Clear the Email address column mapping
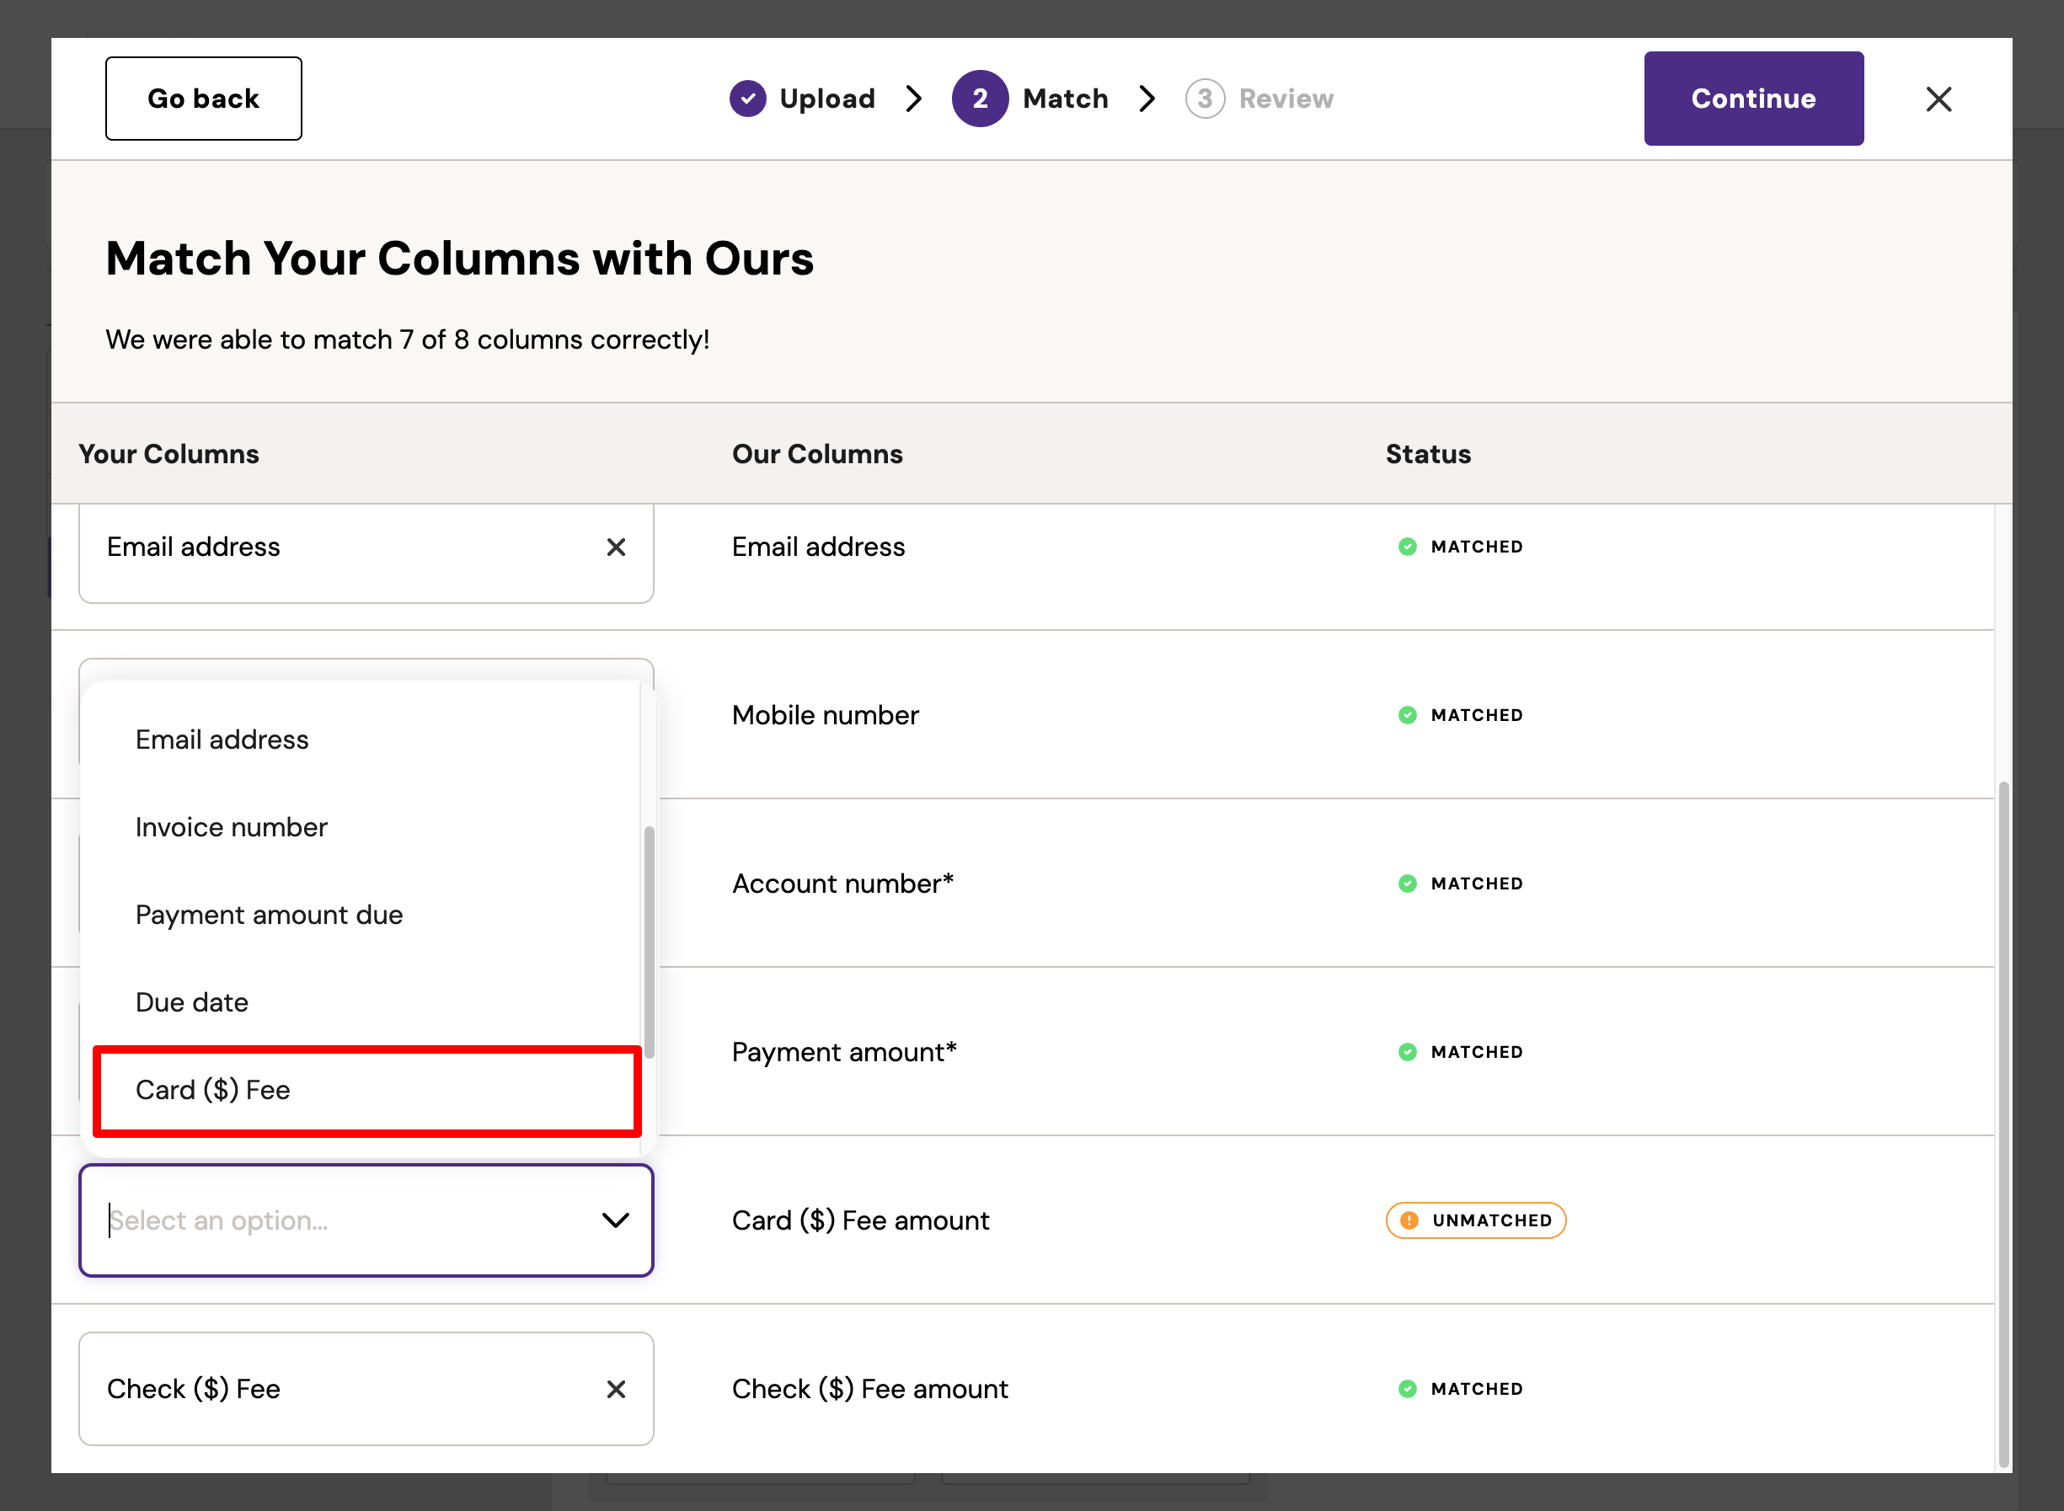This screenshot has width=2064, height=1511. click(x=616, y=547)
